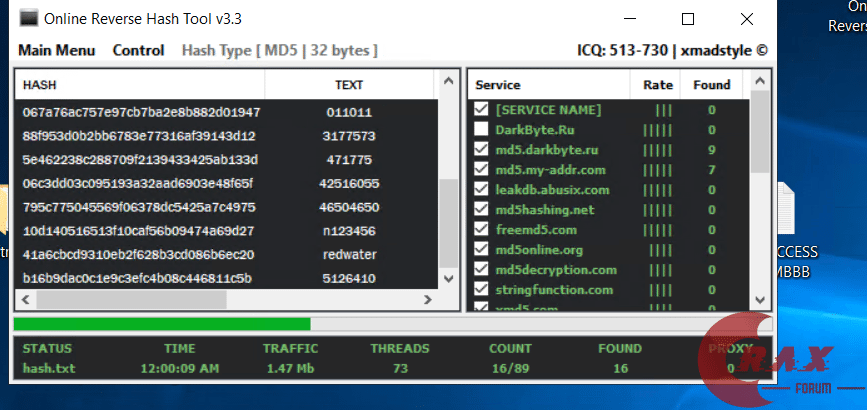Click service list scroll up arrow

coord(760,81)
